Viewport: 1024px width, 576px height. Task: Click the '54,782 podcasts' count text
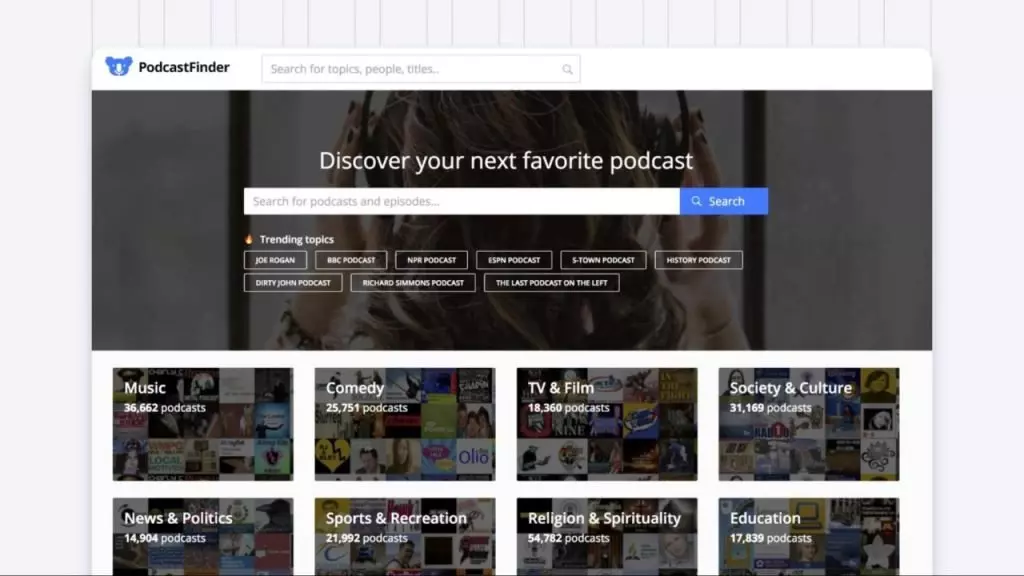[x=568, y=538]
